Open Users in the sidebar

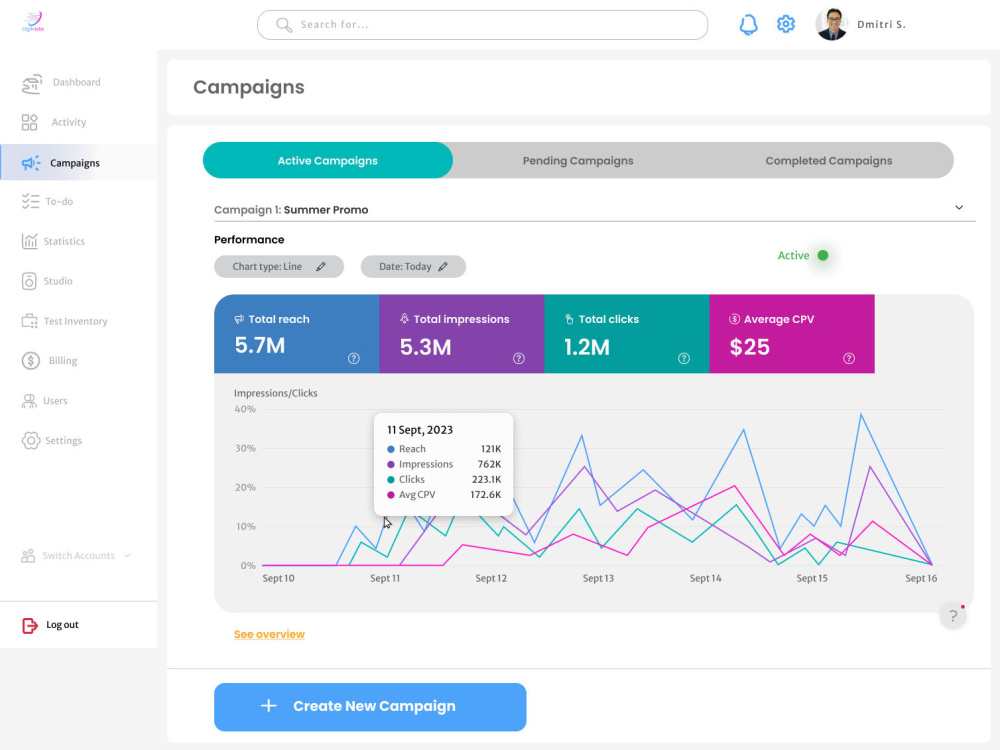pos(45,401)
